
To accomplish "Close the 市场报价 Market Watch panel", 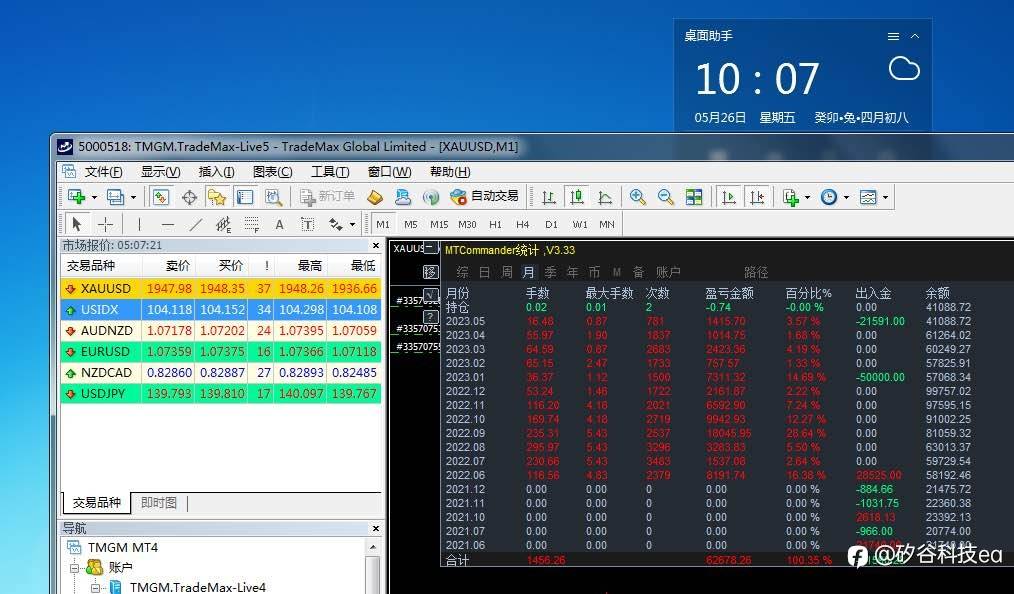I will tap(376, 246).
